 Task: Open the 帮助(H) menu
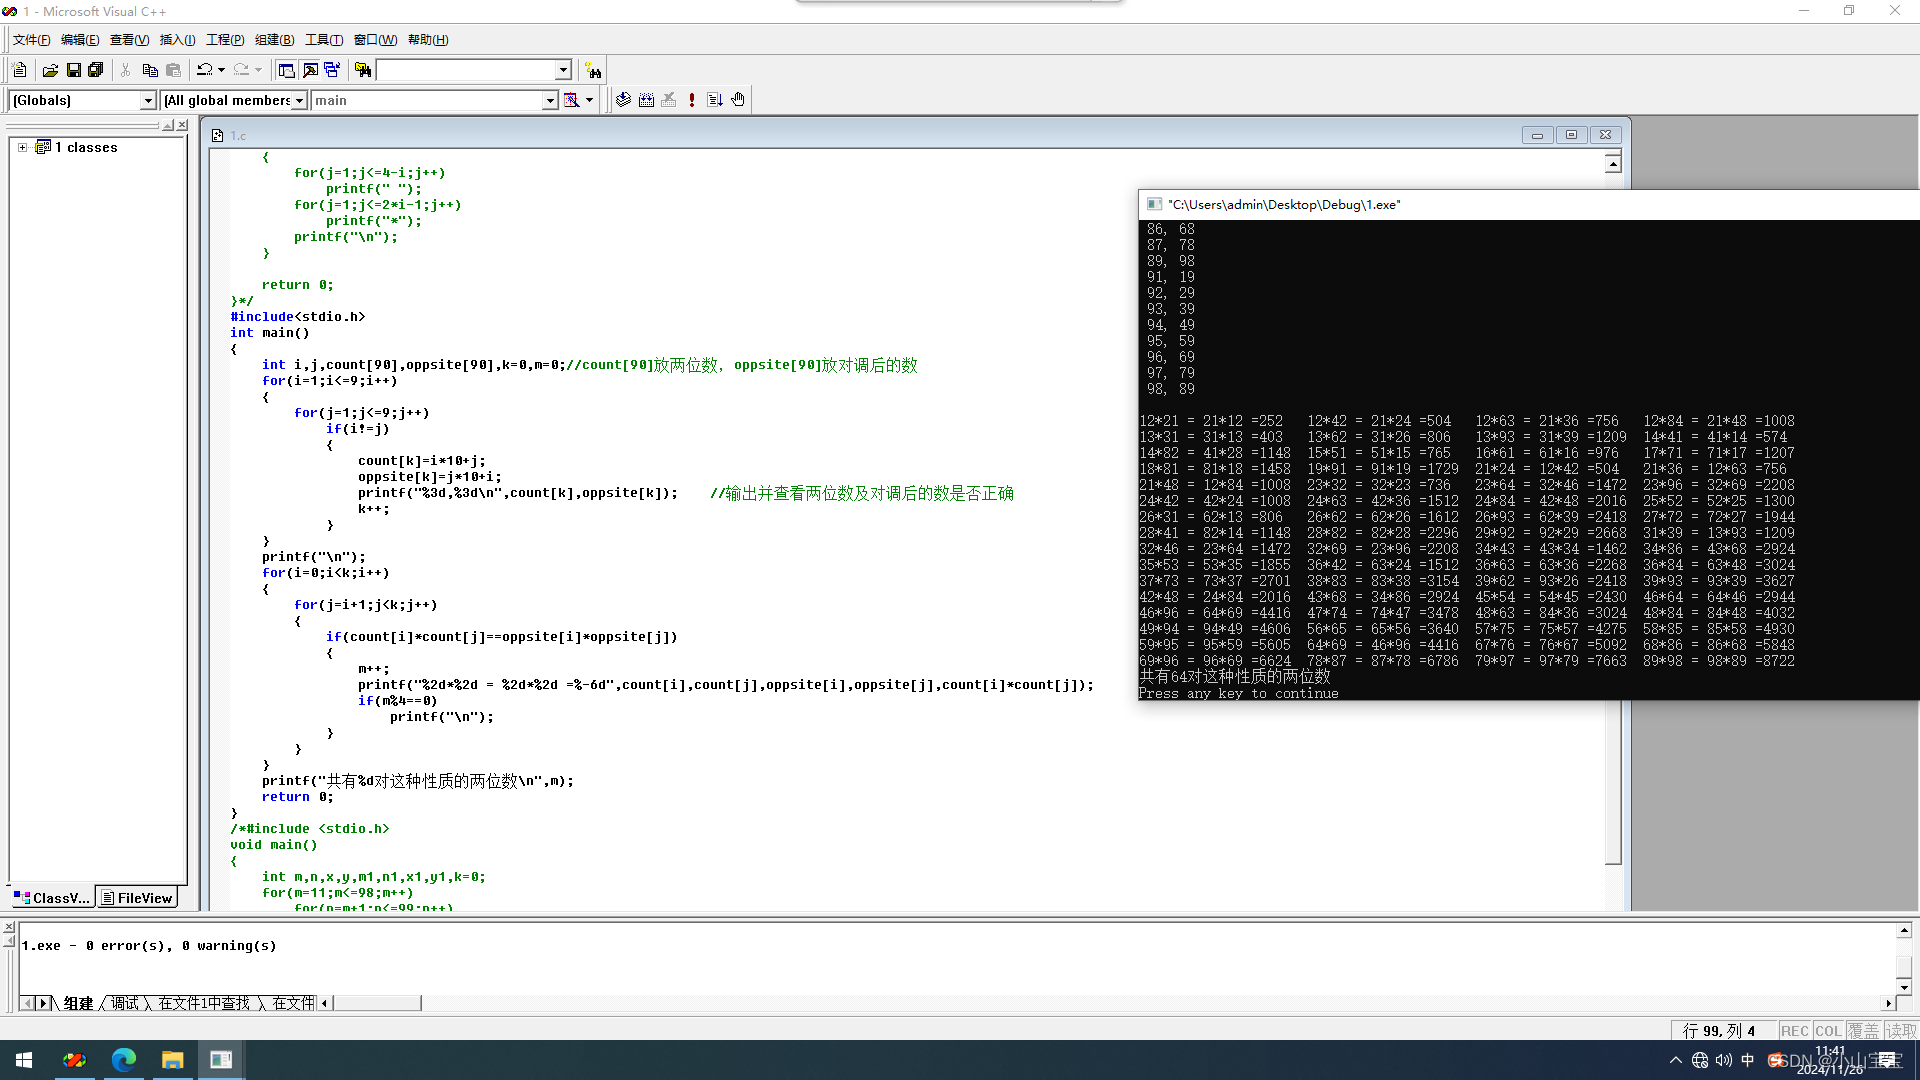[428, 40]
